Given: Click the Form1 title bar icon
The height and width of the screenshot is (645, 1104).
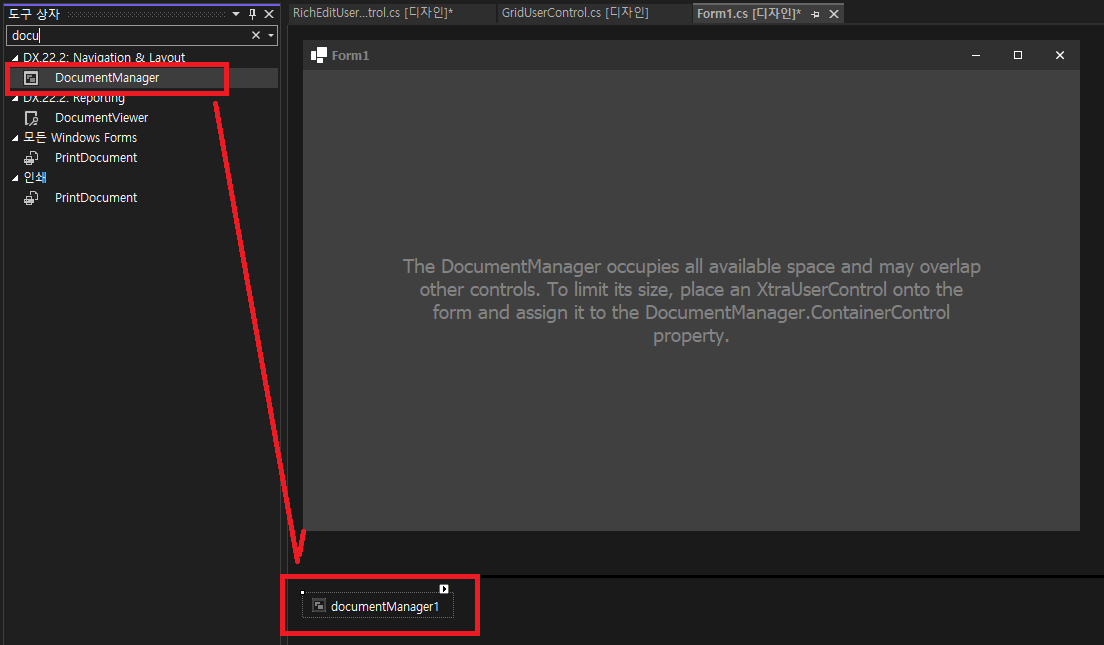Looking at the screenshot, I should pyautogui.click(x=319, y=55).
